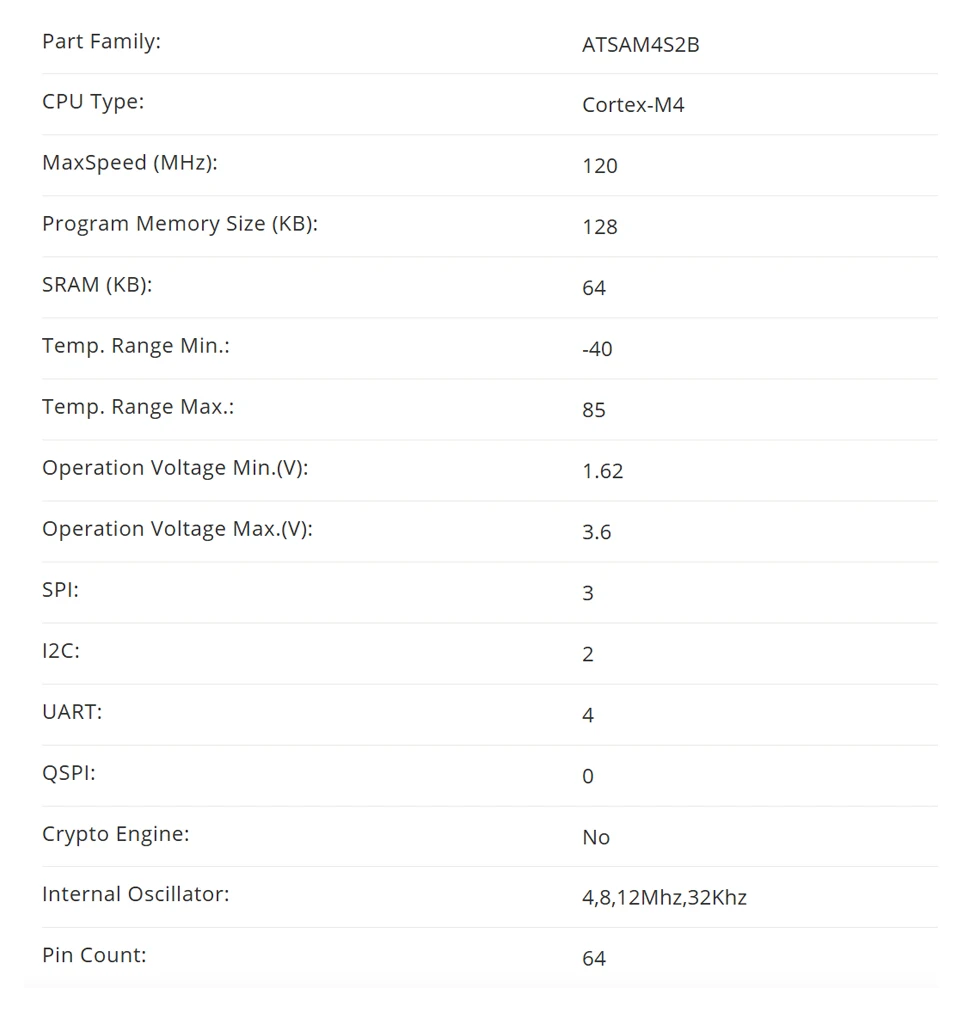Click the Temp. Range Max. label
Image resolution: width=960 pixels, height=1023 pixels.
click(x=138, y=407)
